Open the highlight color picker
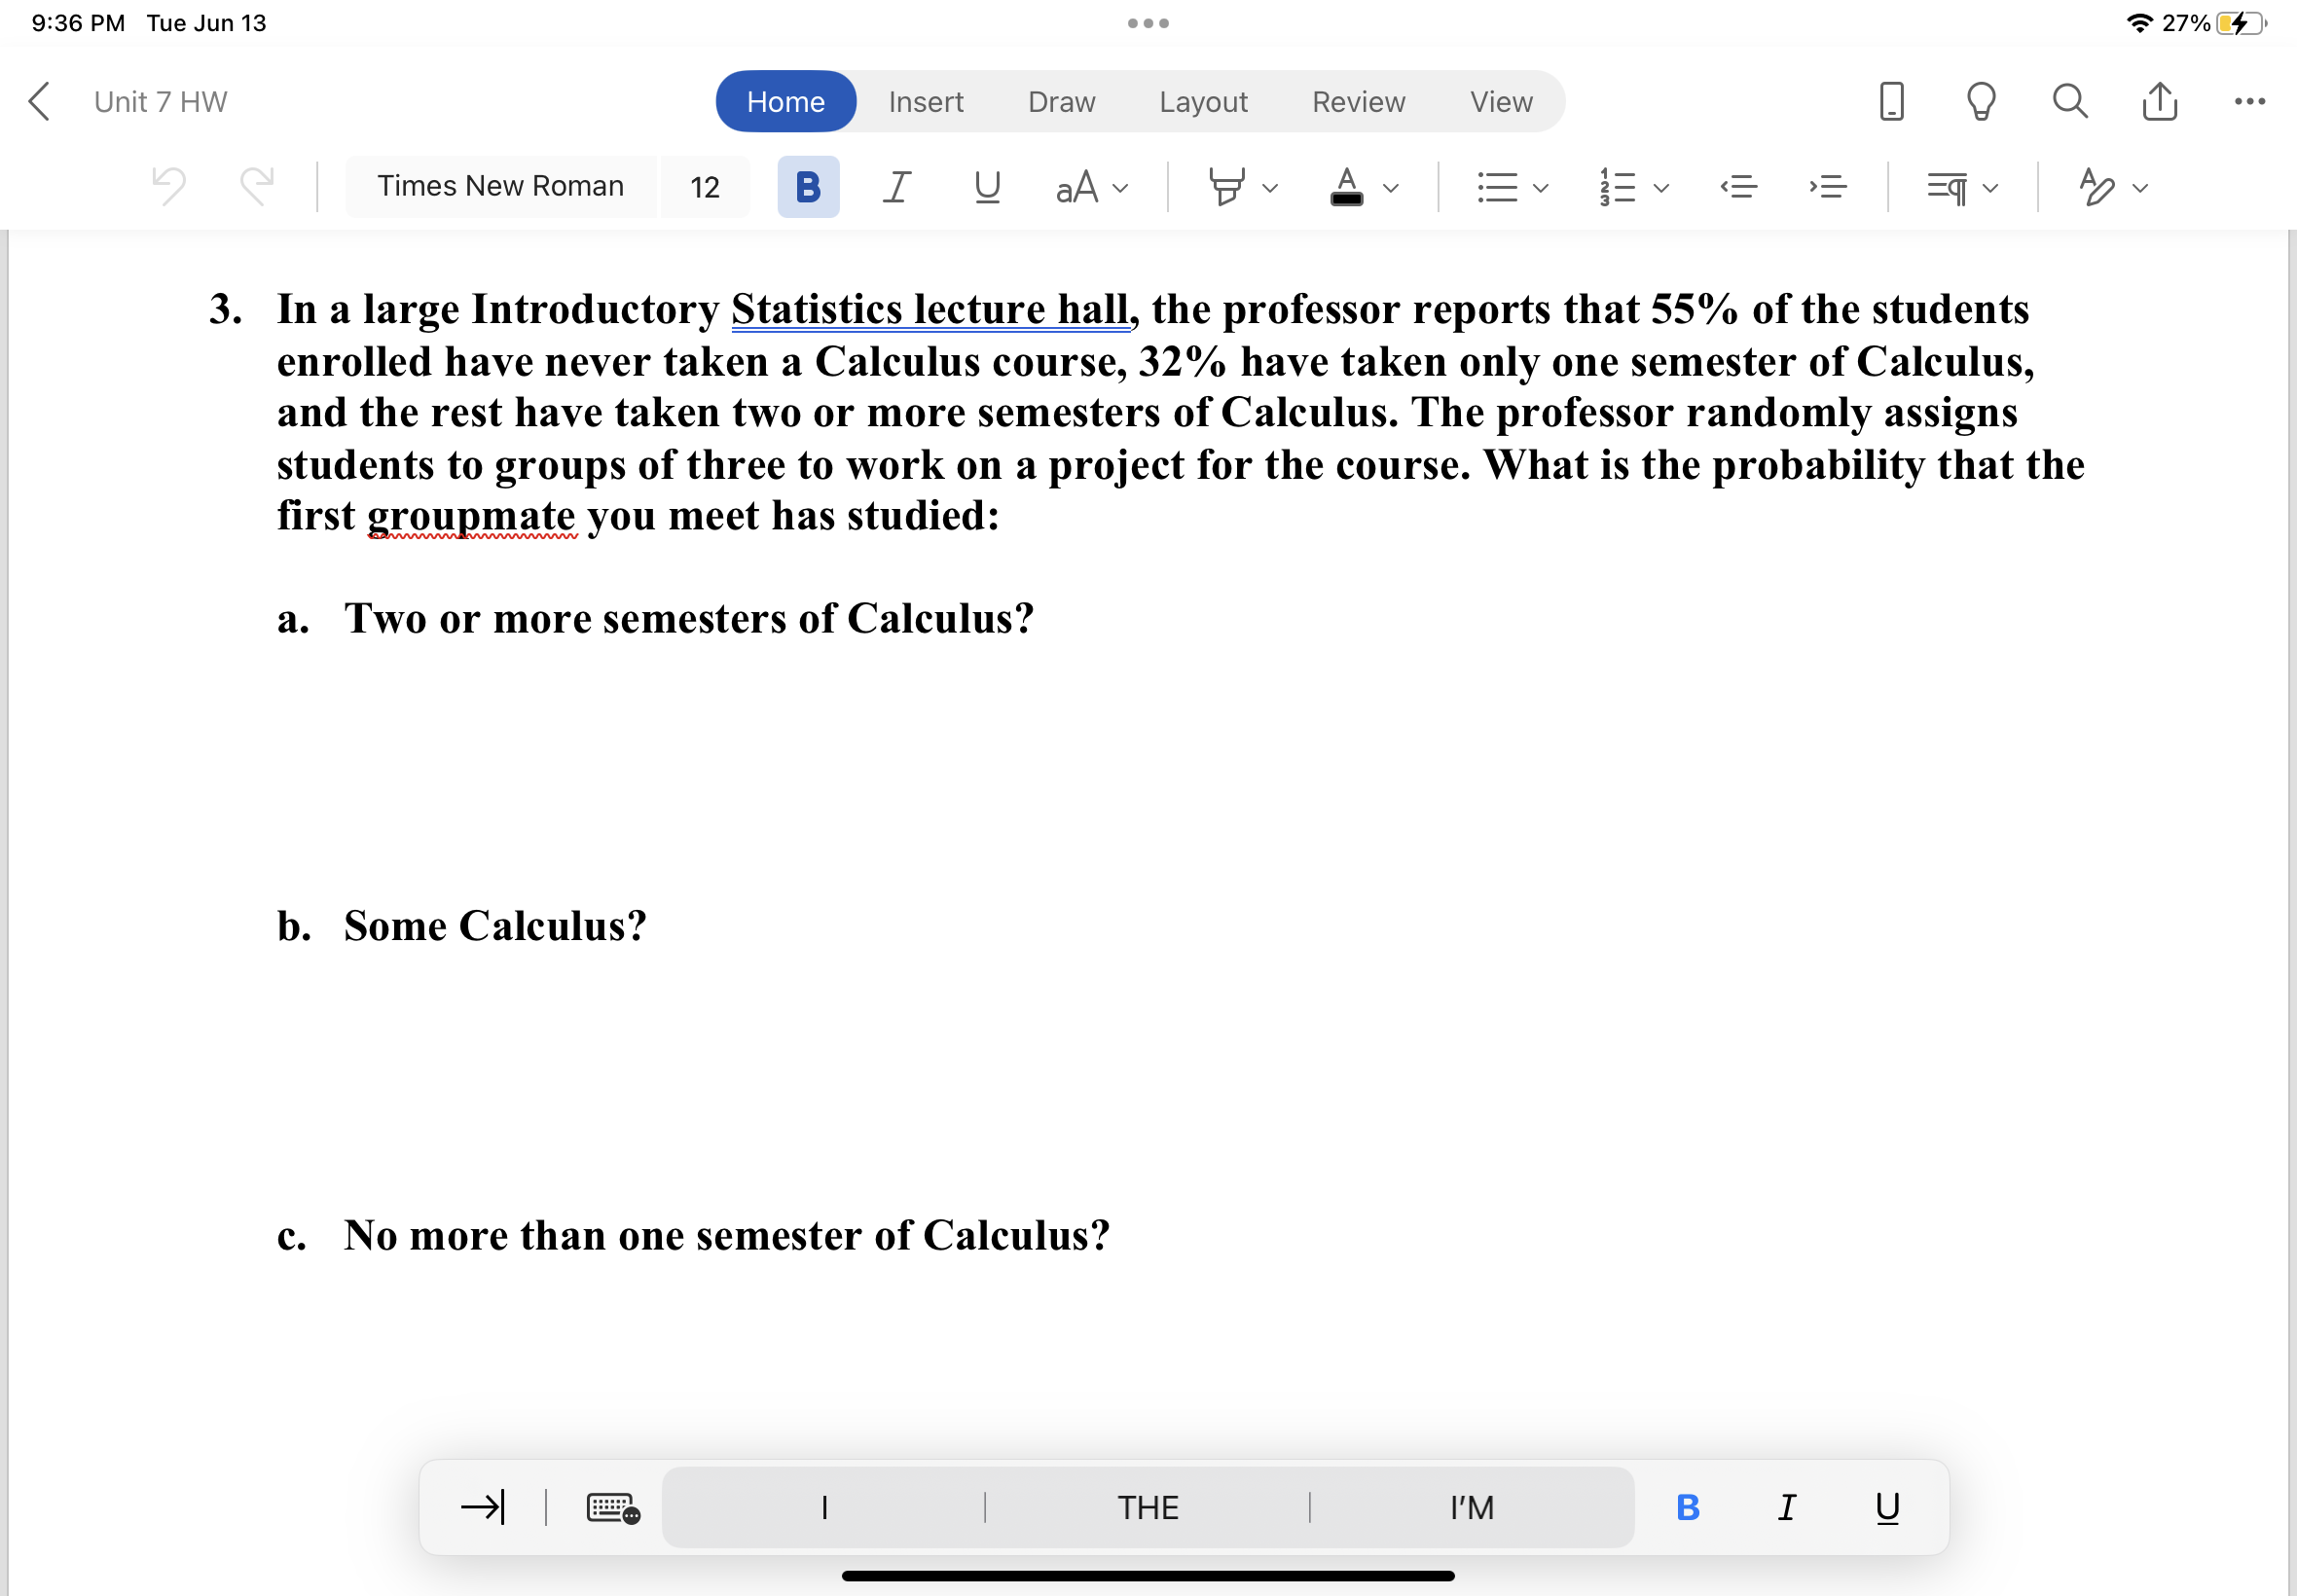The height and width of the screenshot is (1596, 2297). 1240,186
